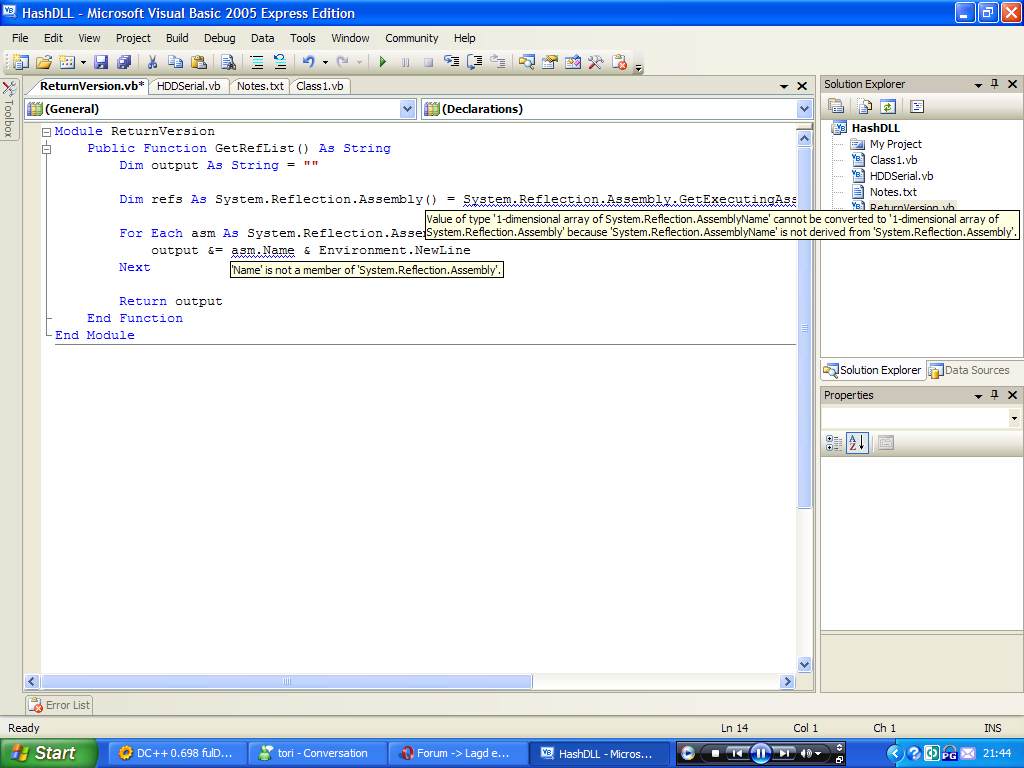Cut the selection with the scissors icon
Image resolution: width=1024 pixels, height=768 pixels.
pyautogui.click(x=152, y=62)
